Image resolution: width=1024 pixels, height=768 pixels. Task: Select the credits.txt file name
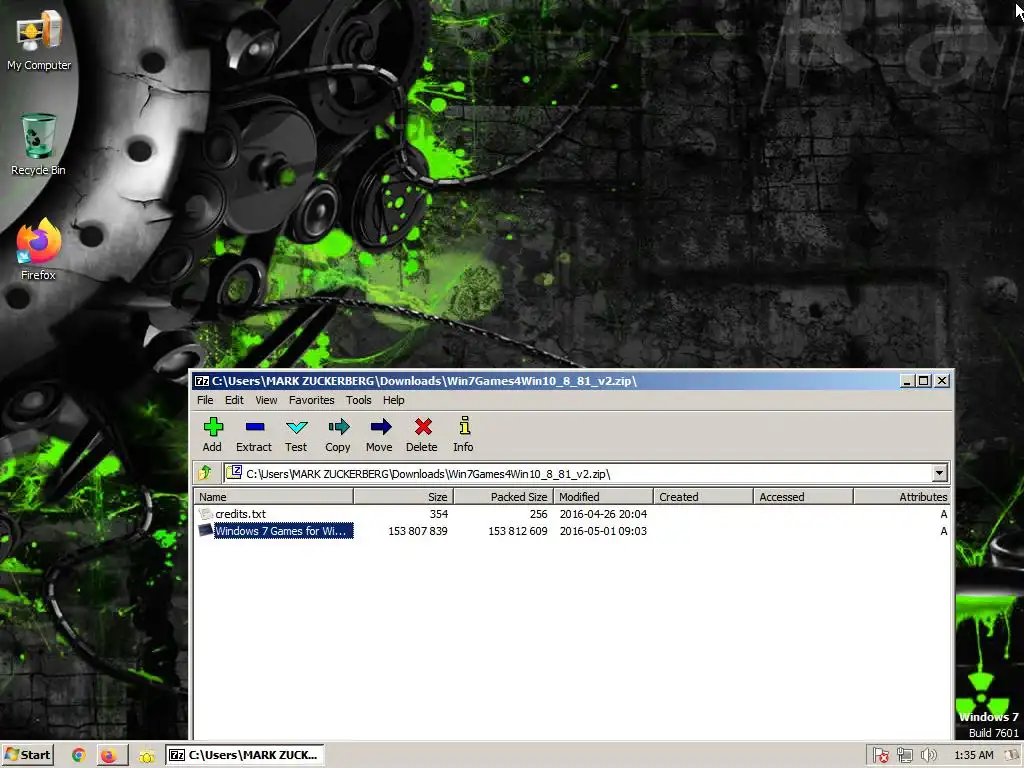point(240,514)
